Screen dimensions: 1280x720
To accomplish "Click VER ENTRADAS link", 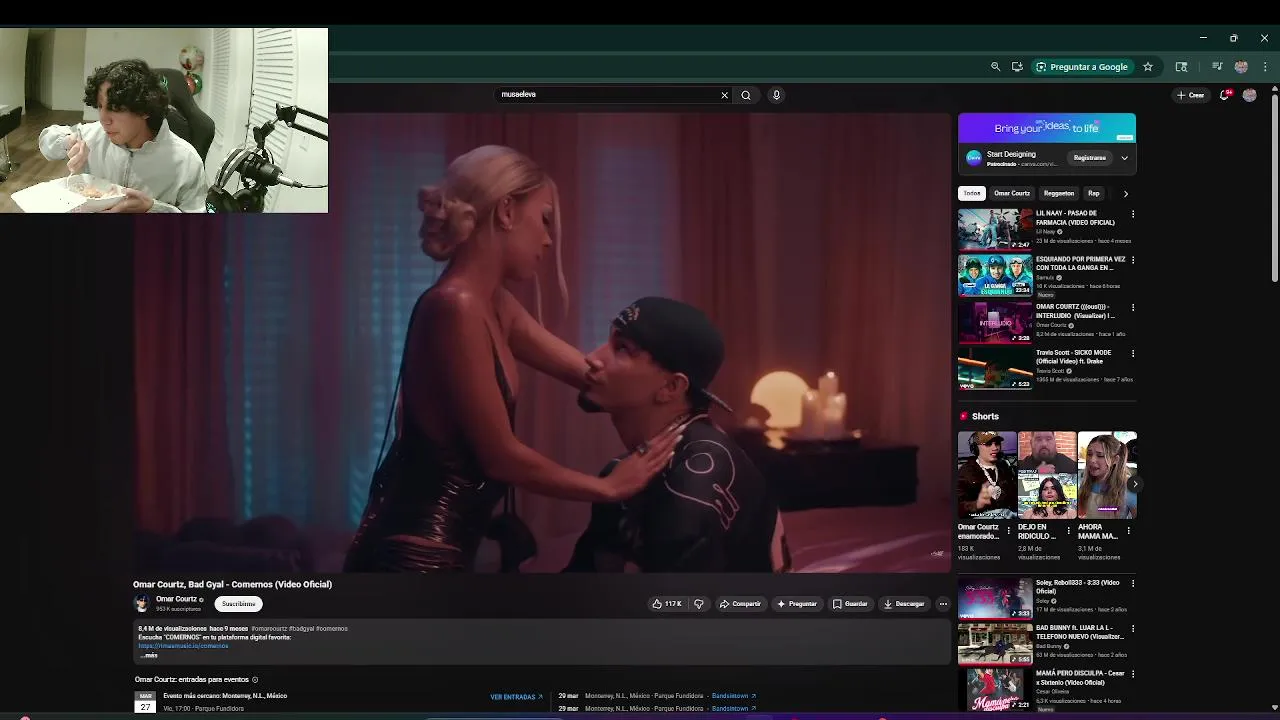I will click(516, 697).
